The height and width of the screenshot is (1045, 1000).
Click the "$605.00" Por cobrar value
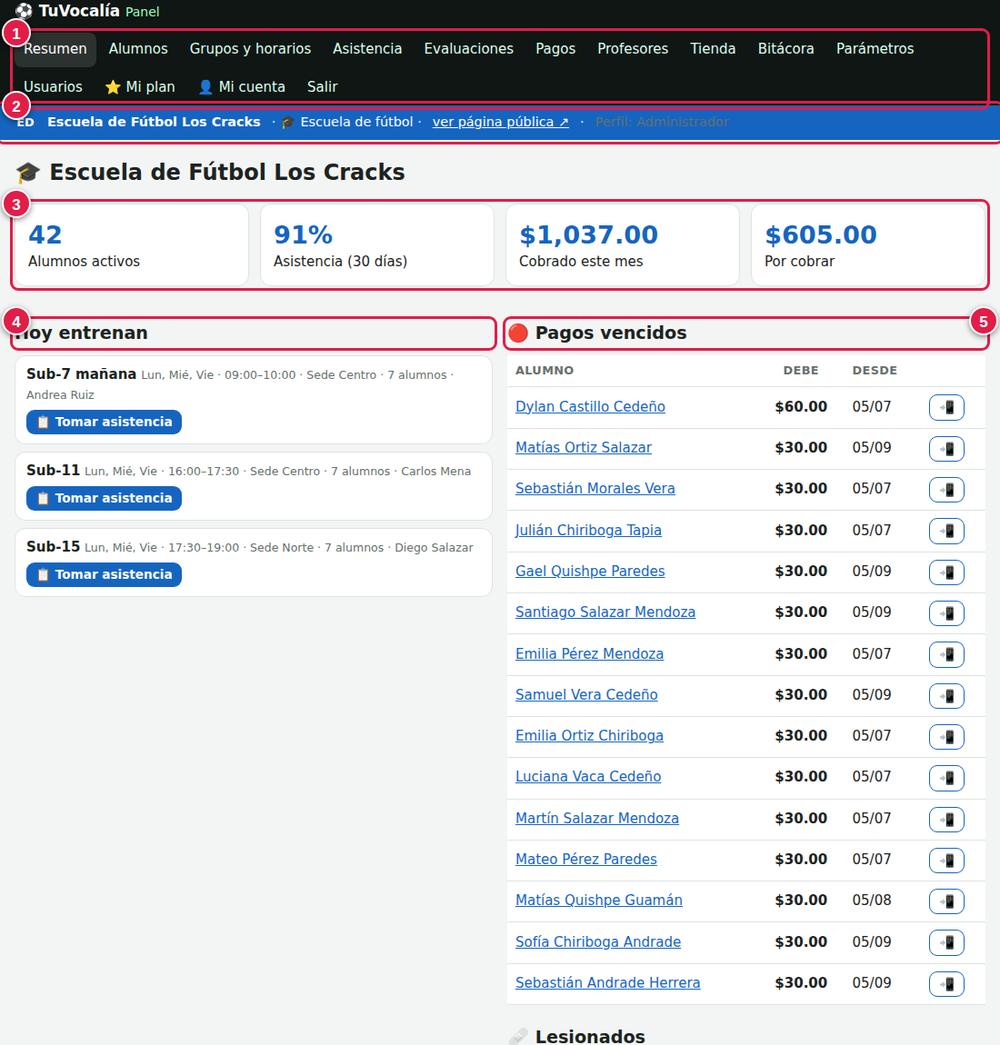pyautogui.click(x=821, y=235)
